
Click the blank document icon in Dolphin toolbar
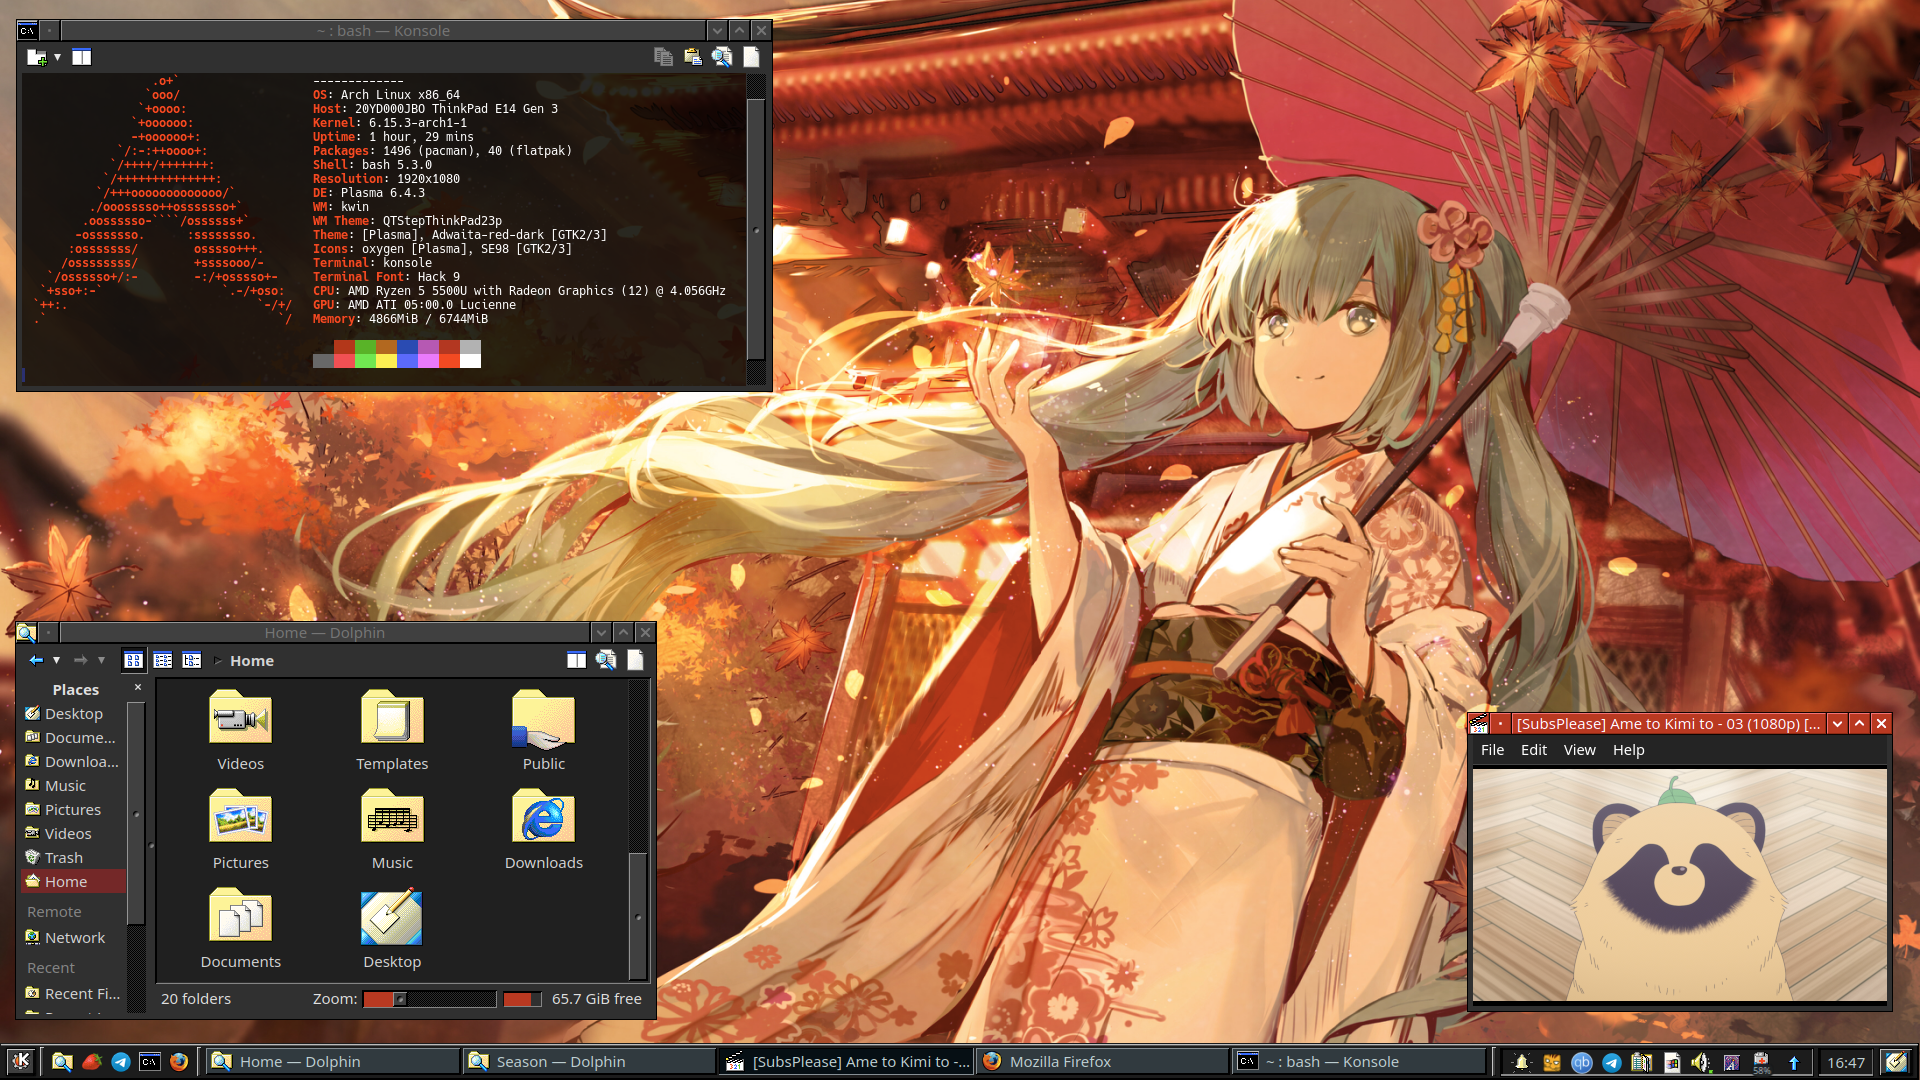(635, 660)
